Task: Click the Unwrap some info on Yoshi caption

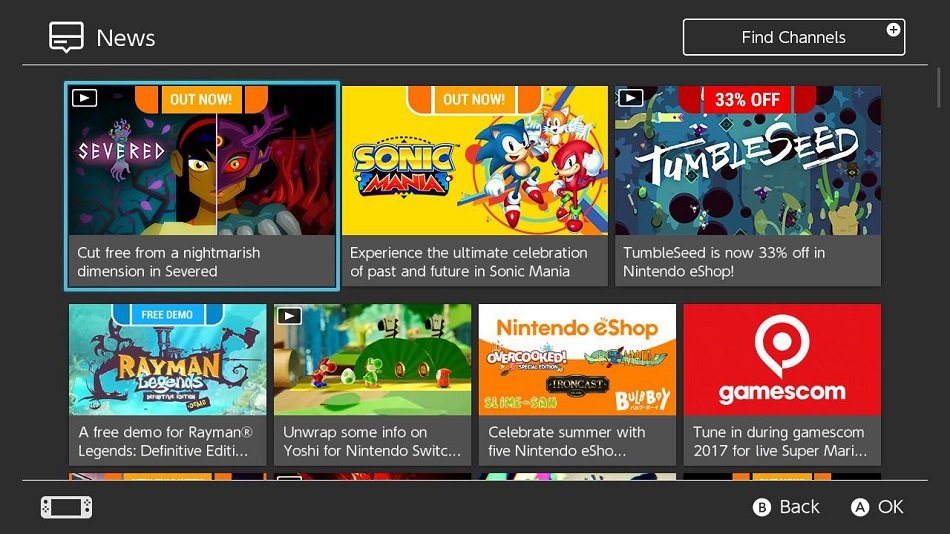Action: pyautogui.click(x=371, y=441)
